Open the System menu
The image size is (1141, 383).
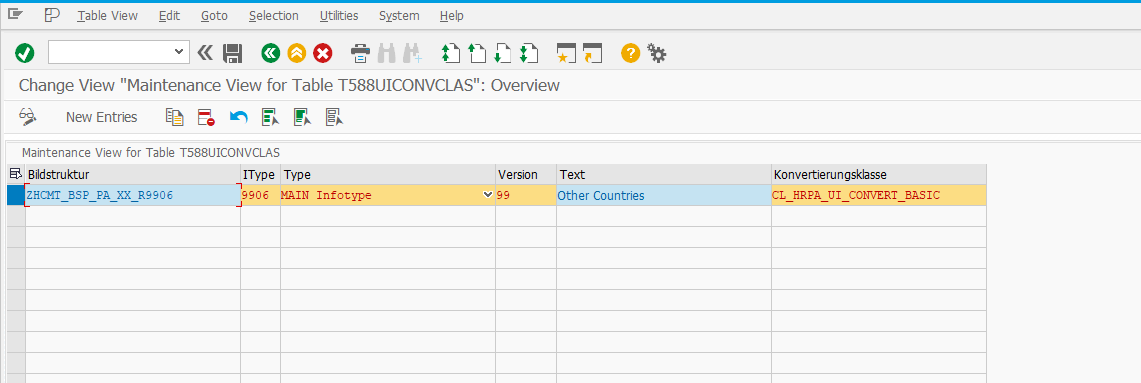pyautogui.click(x=399, y=15)
